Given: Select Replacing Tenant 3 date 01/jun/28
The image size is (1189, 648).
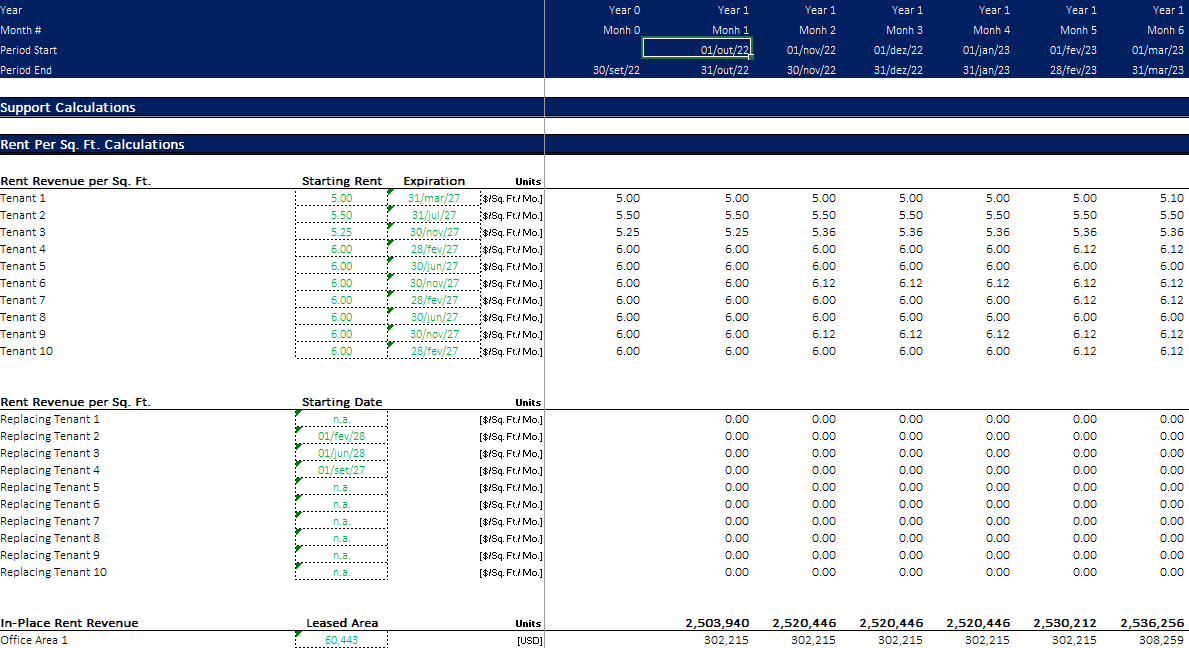Looking at the screenshot, I should tap(341, 453).
